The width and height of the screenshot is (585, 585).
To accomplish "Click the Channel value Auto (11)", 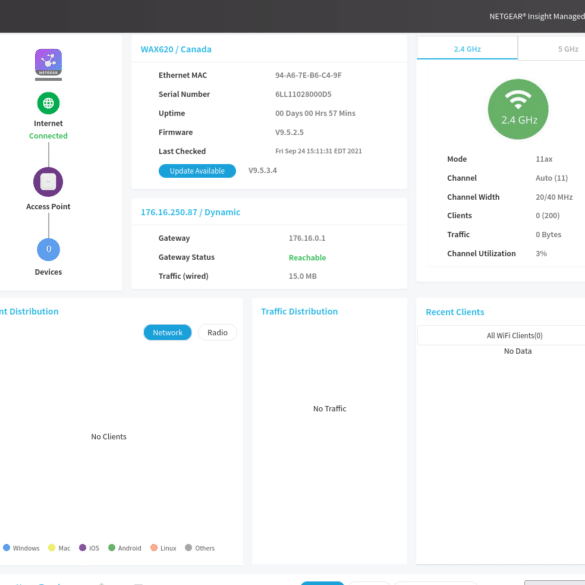I will click(552, 178).
